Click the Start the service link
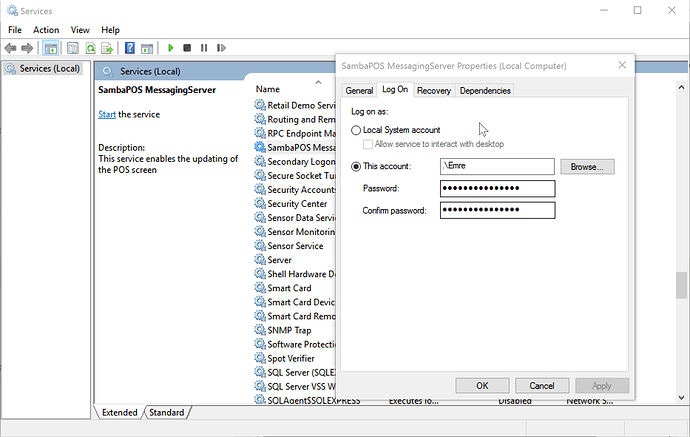690x437 pixels. 107,114
